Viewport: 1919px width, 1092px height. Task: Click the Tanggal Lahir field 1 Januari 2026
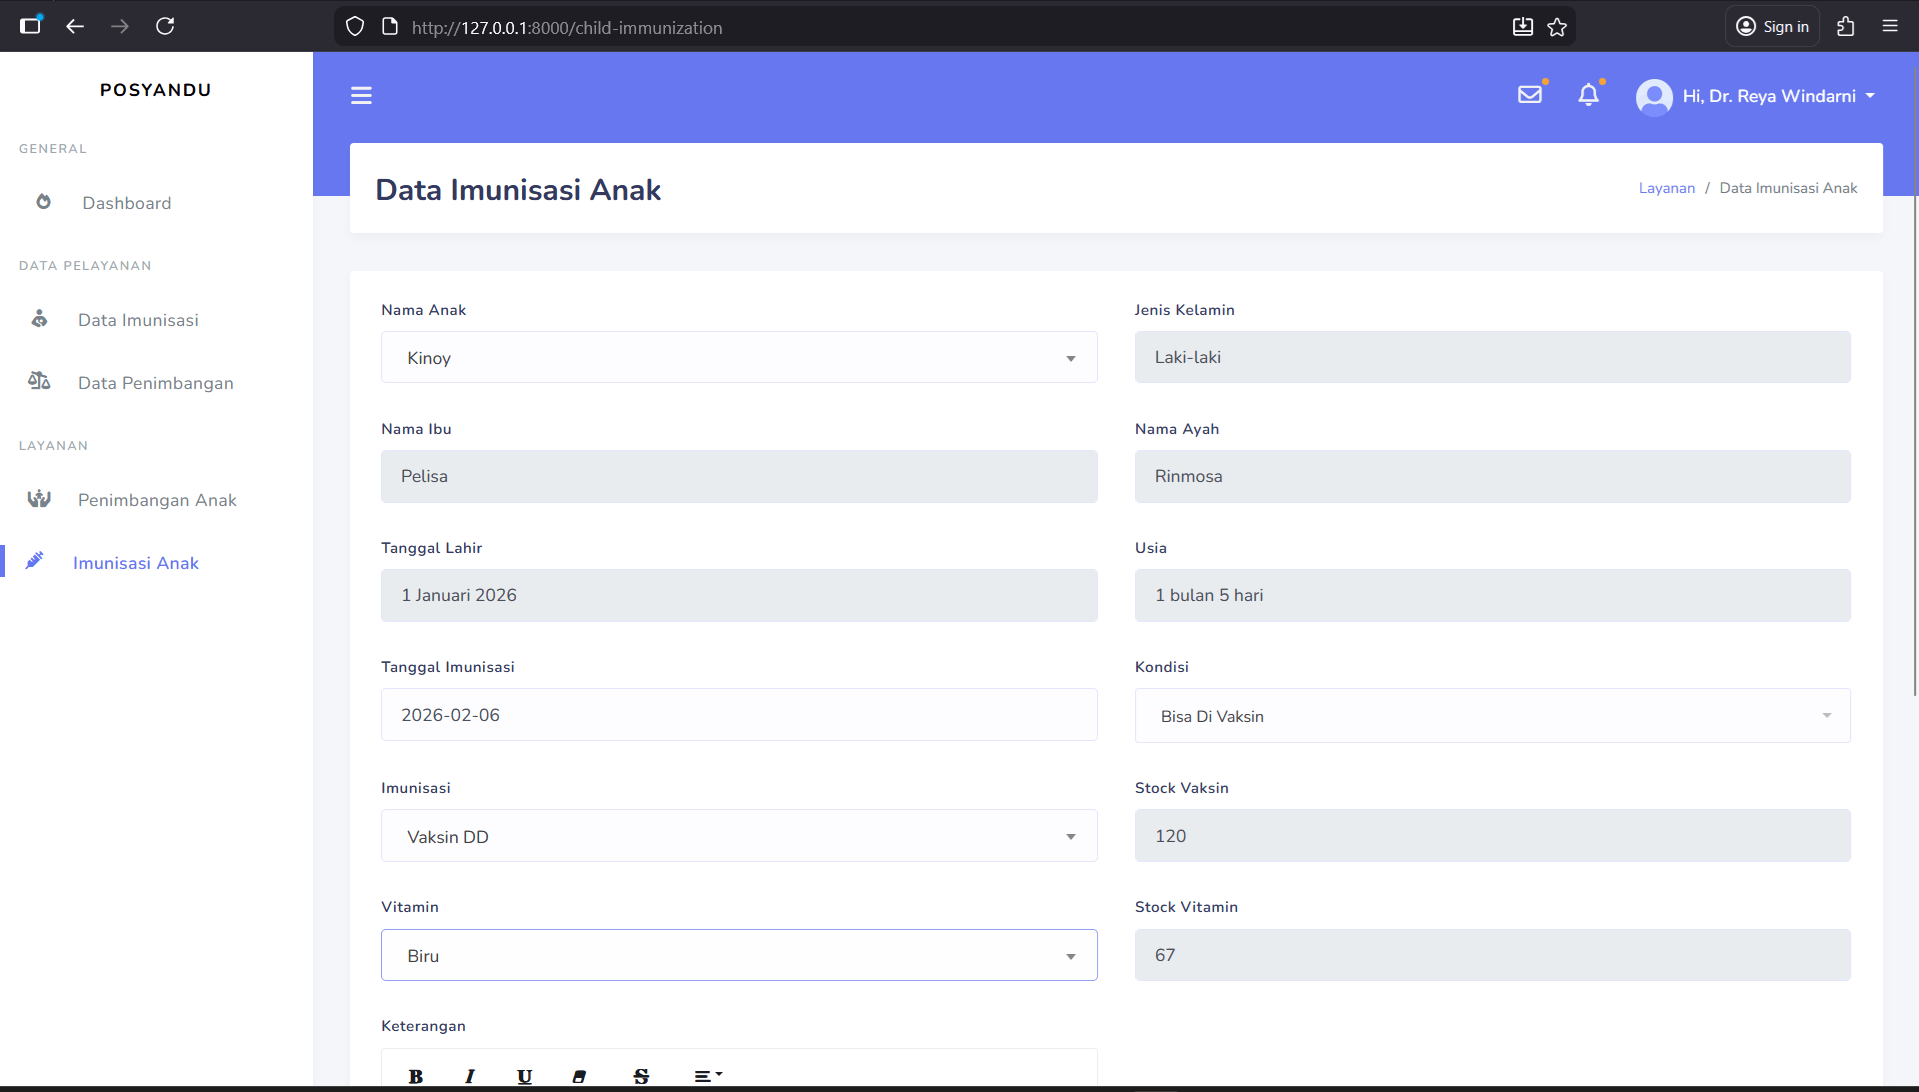(739, 595)
